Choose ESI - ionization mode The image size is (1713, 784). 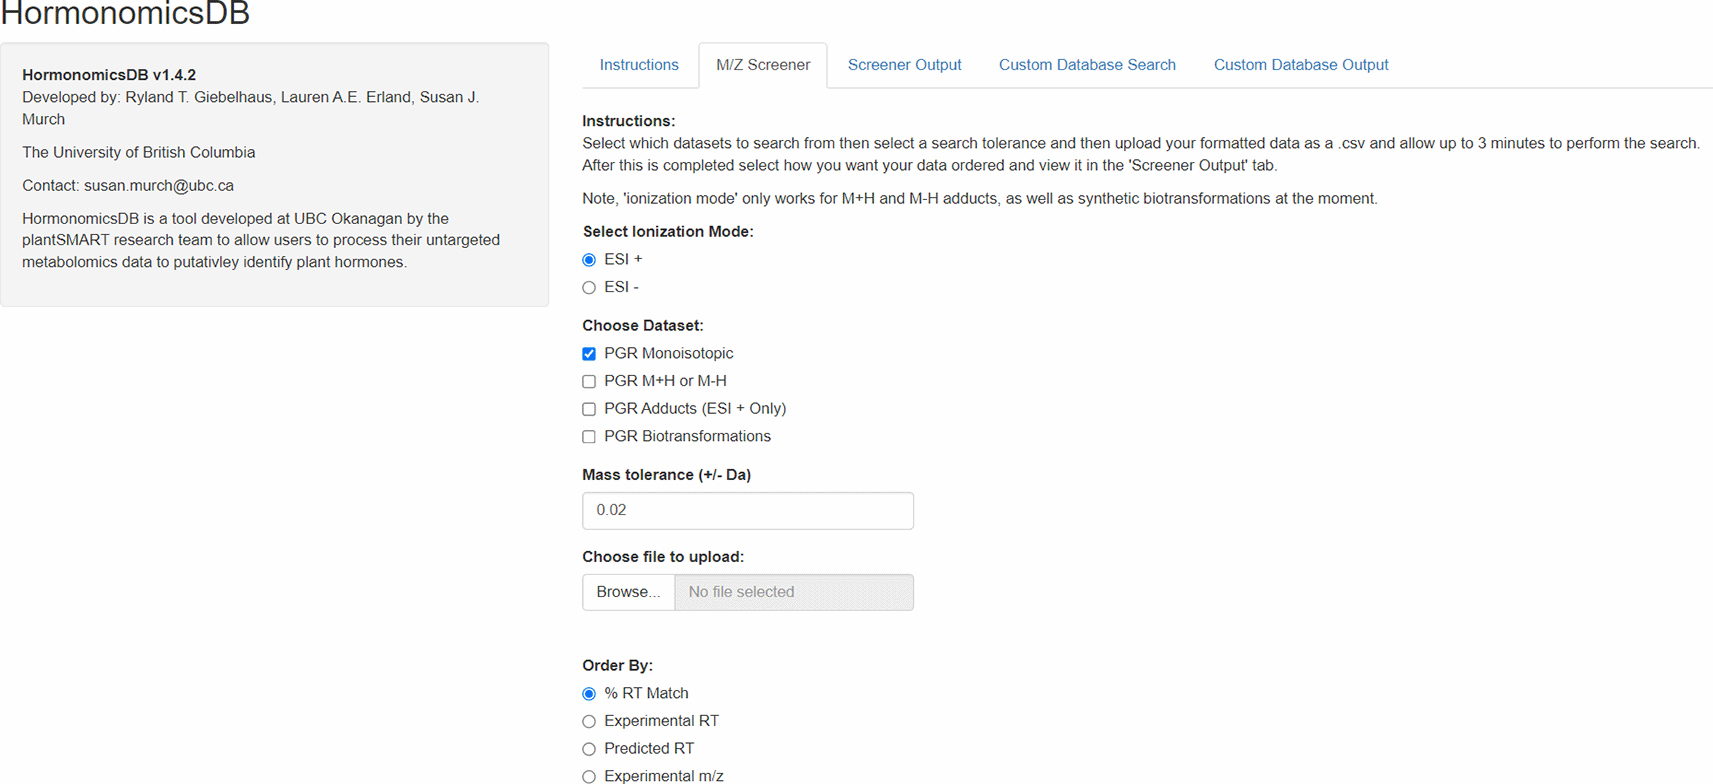coord(589,288)
